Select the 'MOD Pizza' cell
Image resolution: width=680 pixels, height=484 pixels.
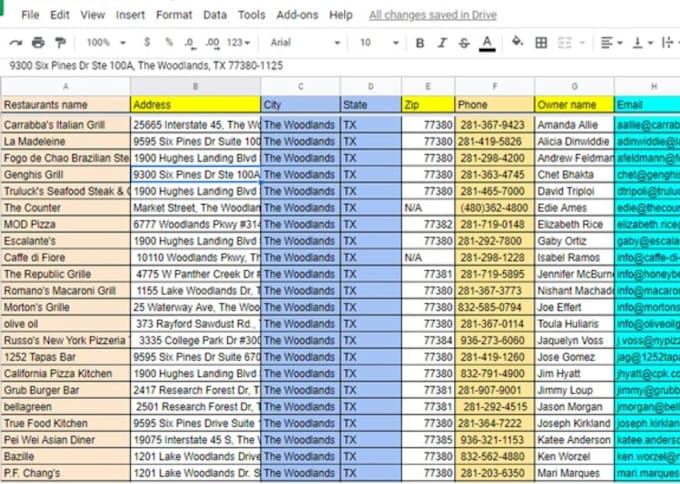click(65, 224)
